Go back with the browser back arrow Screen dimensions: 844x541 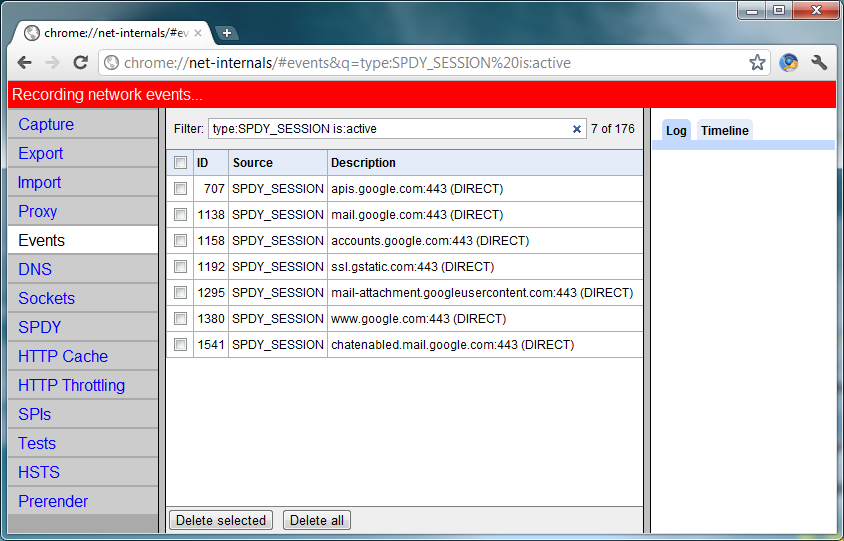pyautogui.click(x=25, y=63)
